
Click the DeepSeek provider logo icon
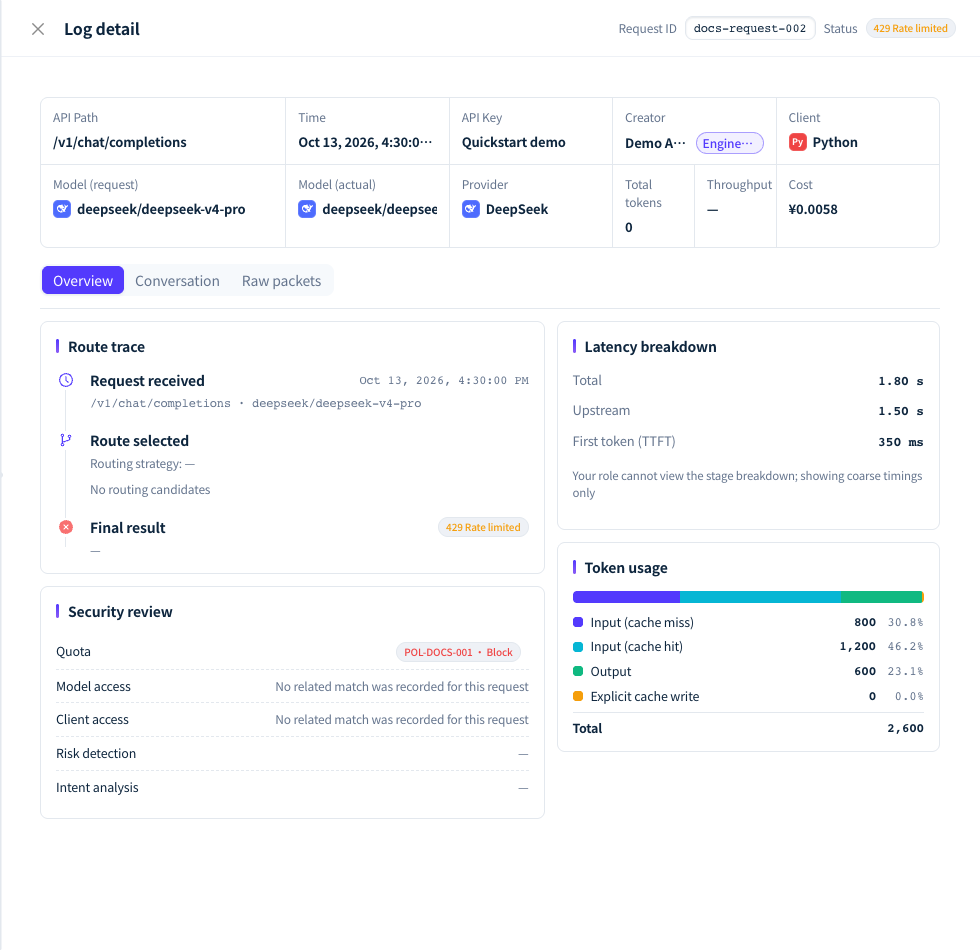tap(471, 209)
